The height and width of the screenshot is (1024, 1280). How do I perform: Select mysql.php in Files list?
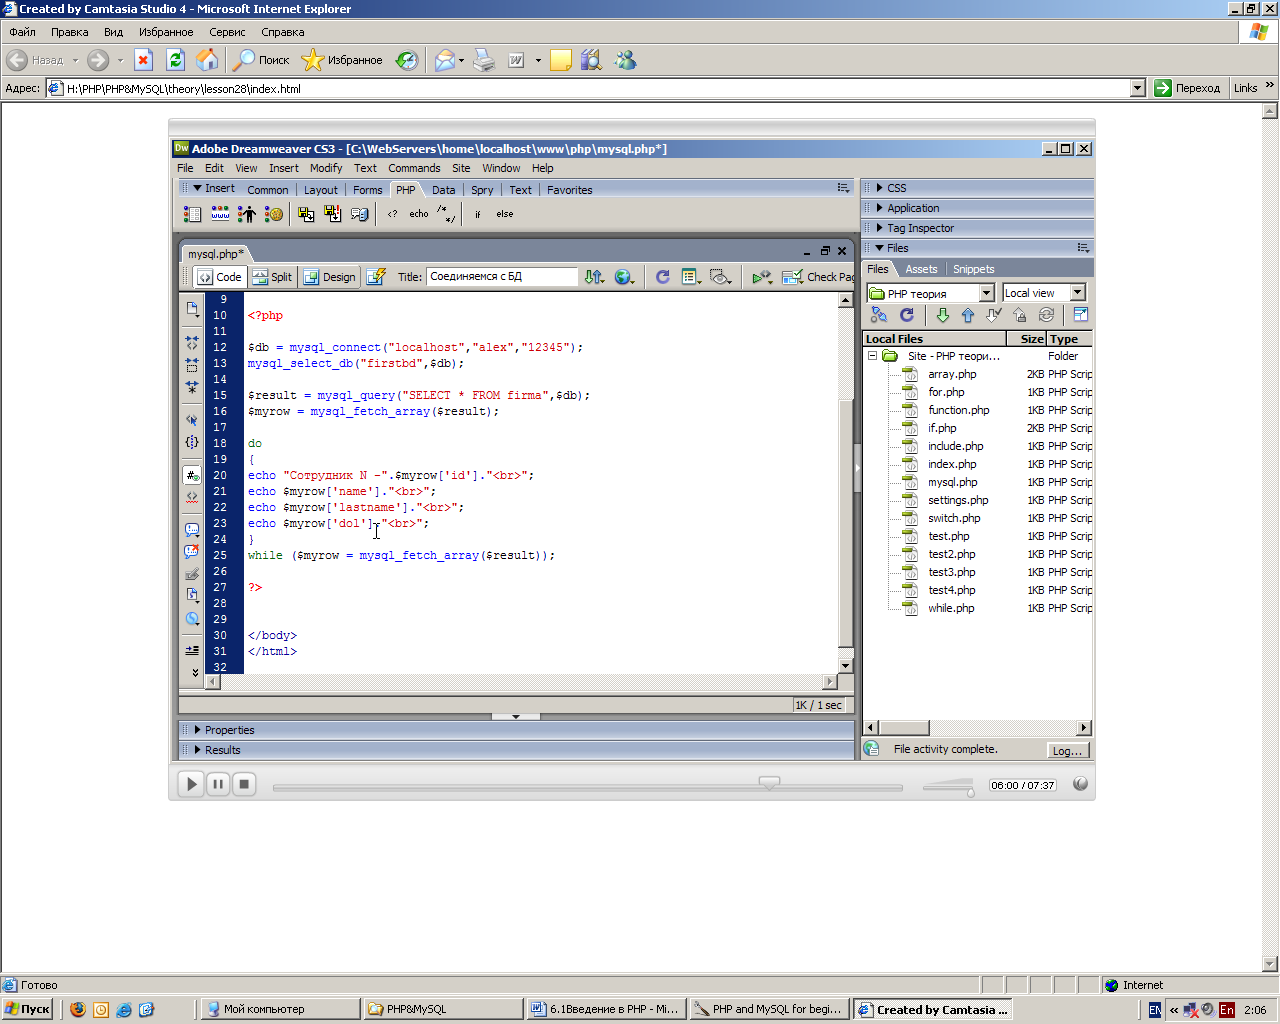click(952, 482)
